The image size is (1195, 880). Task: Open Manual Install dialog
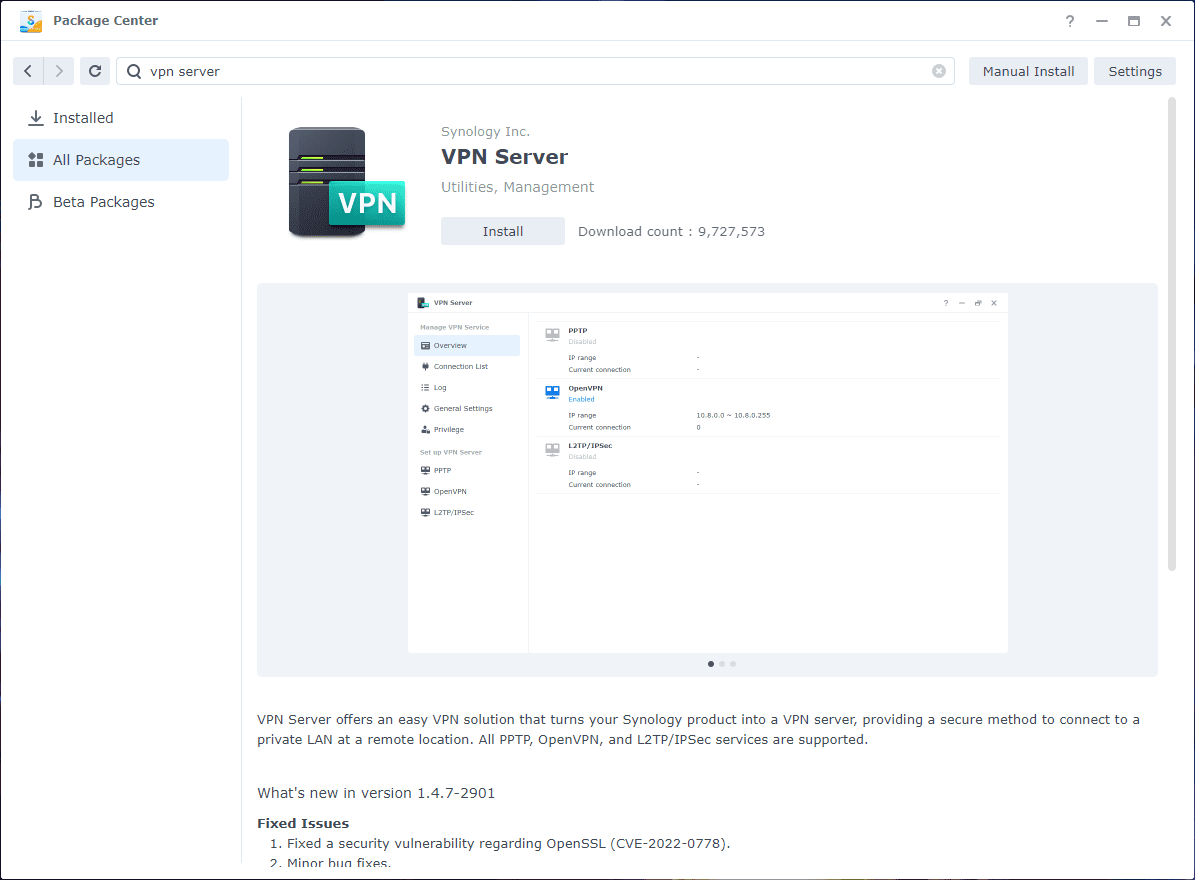(x=1028, y=71)
